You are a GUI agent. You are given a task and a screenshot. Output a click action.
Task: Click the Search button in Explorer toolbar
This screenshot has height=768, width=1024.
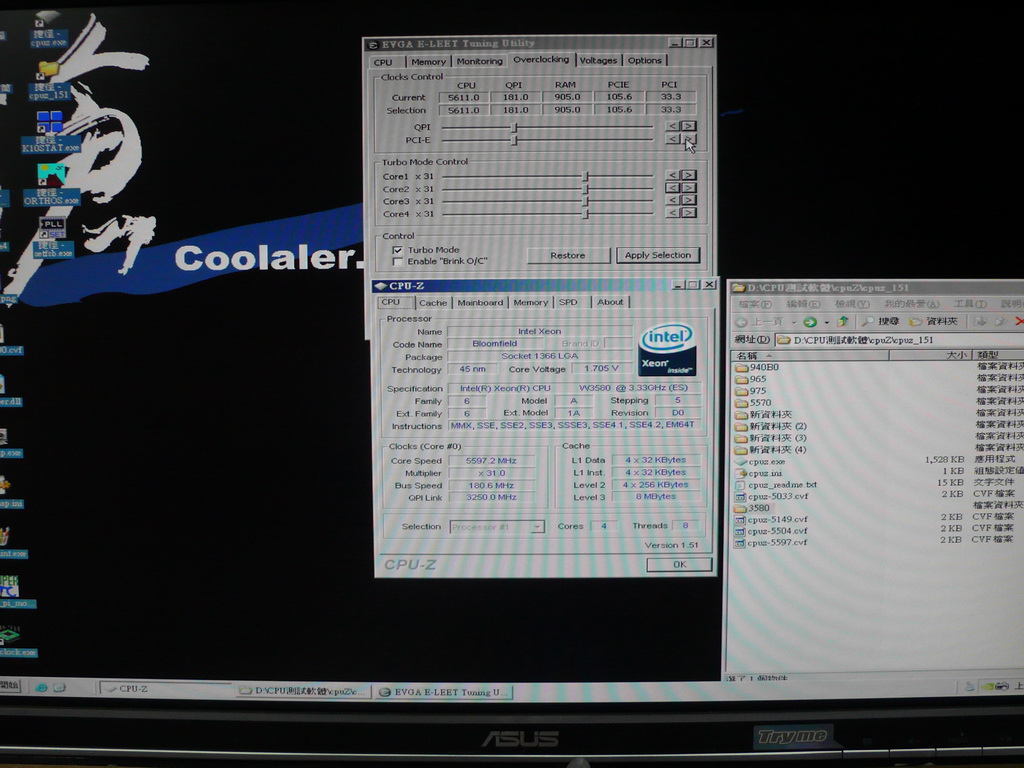point(880,321)
